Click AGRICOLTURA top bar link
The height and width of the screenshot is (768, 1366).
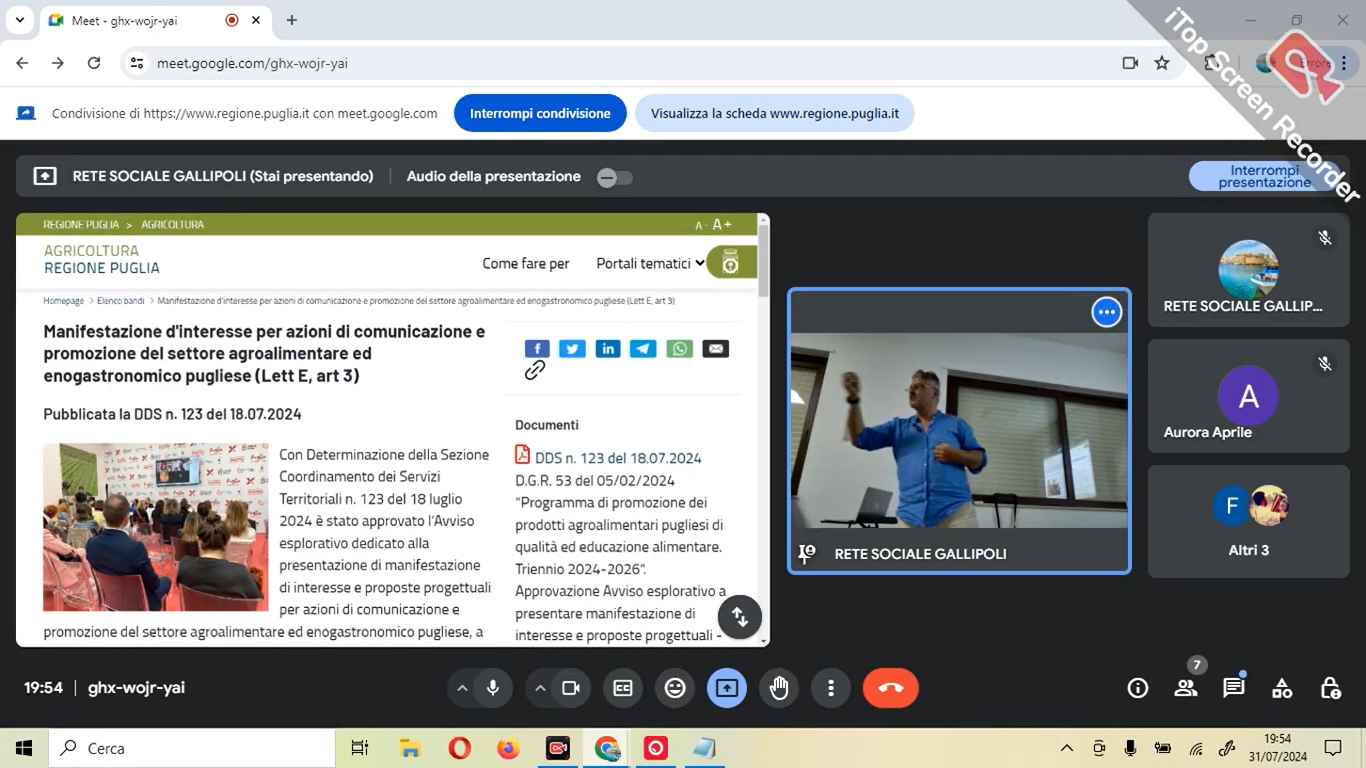click(172, 225)
